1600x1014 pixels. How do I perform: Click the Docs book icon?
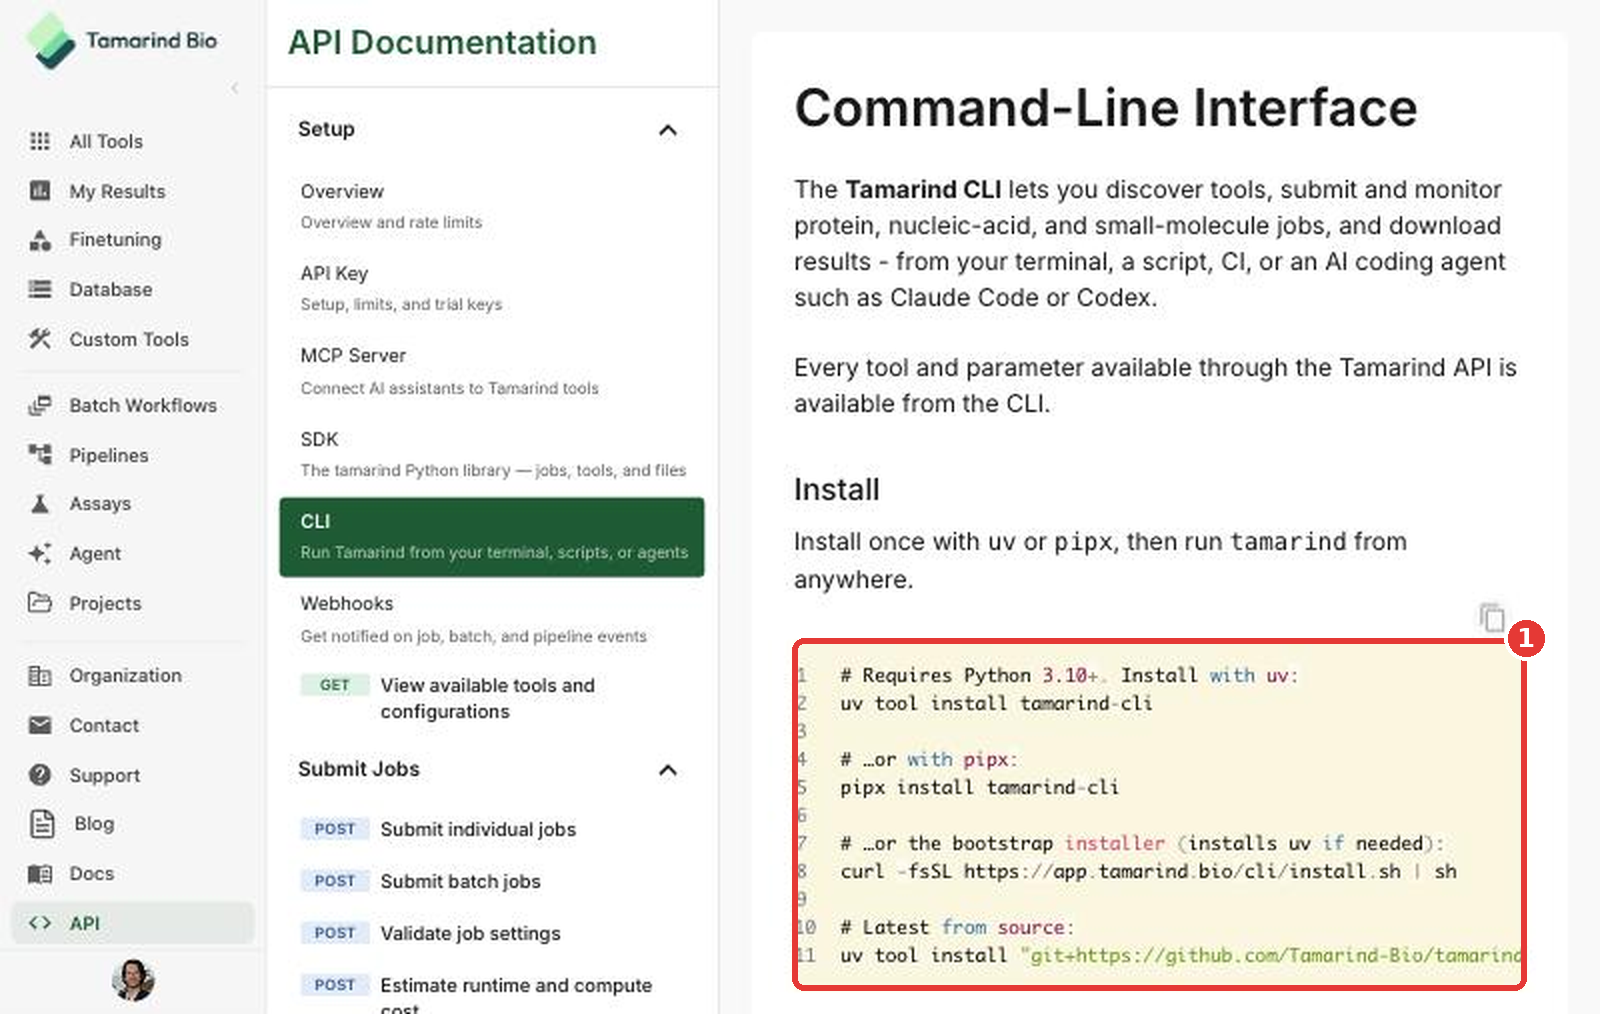coord(40,874)
